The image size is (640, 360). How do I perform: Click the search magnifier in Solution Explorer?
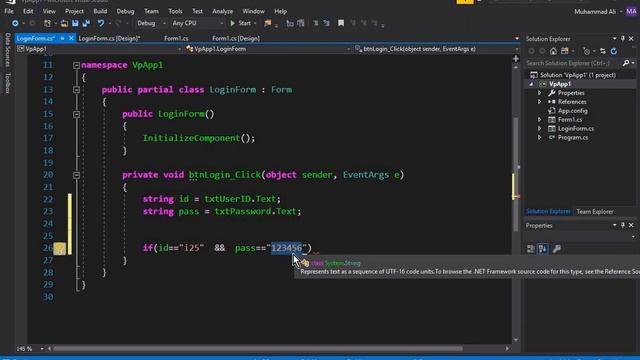pyautogui.click(x=626, y=63)
